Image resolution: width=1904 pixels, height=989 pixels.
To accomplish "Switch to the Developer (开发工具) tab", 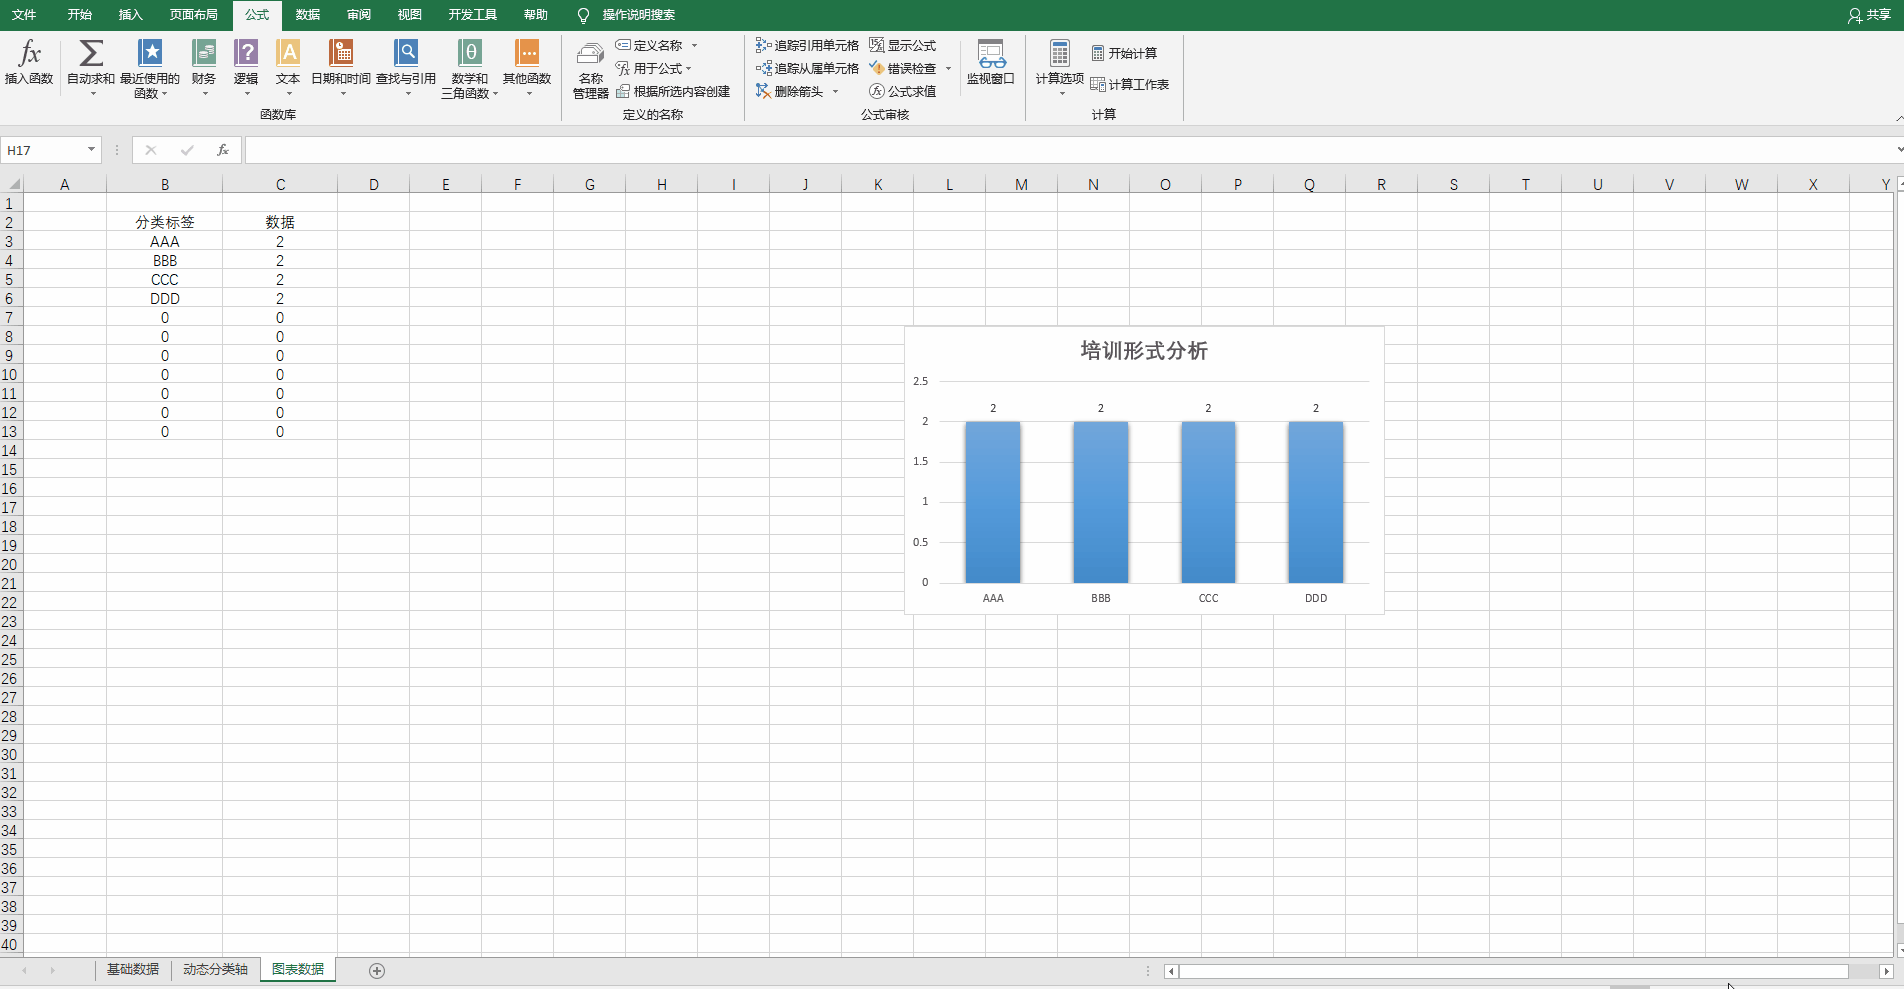I will point(473,15).
